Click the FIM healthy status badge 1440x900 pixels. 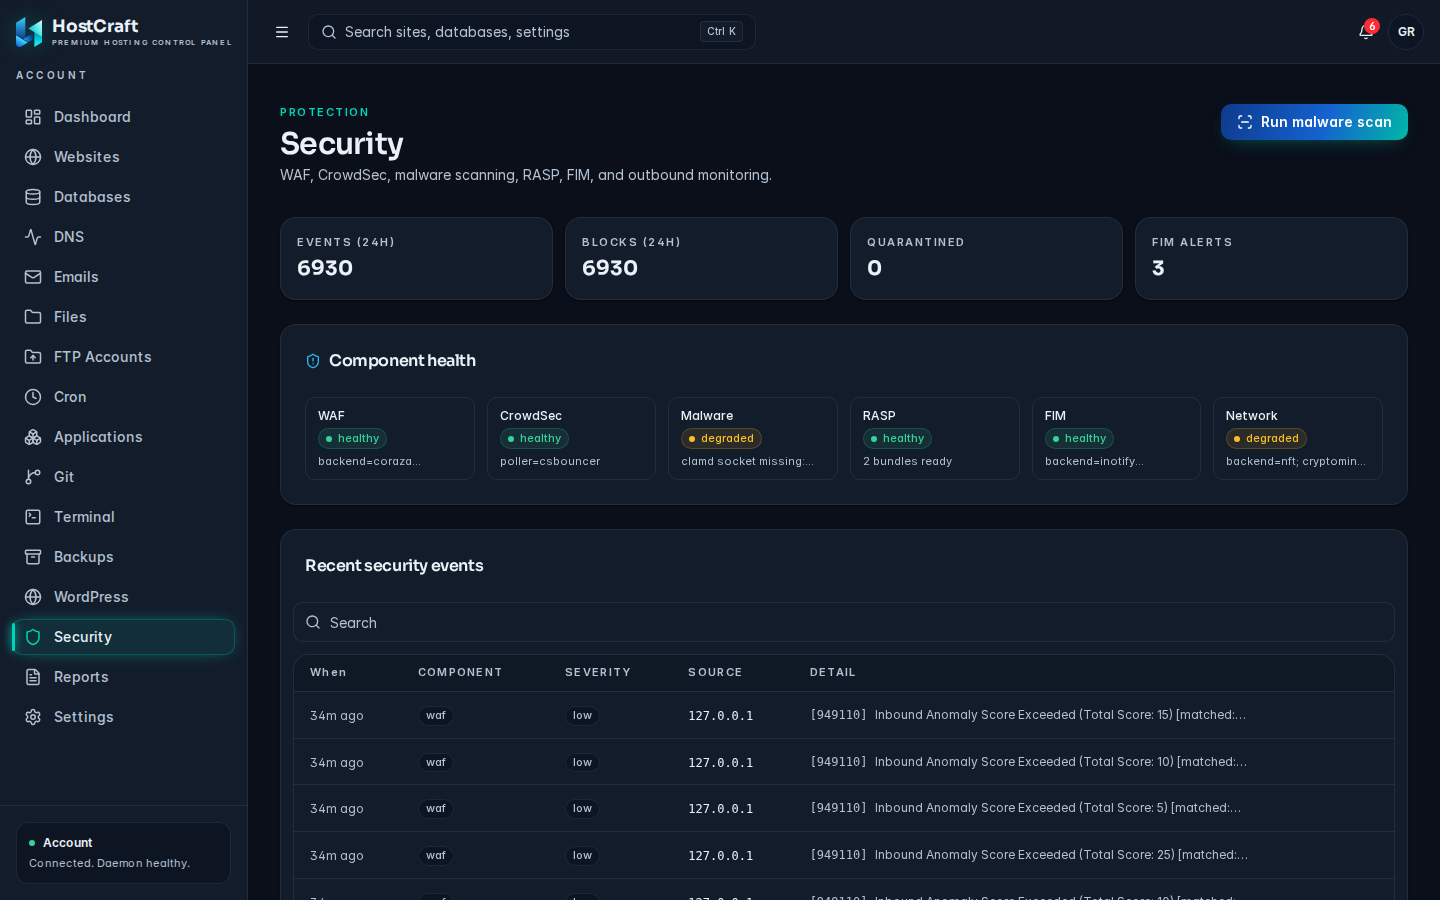1079,438
